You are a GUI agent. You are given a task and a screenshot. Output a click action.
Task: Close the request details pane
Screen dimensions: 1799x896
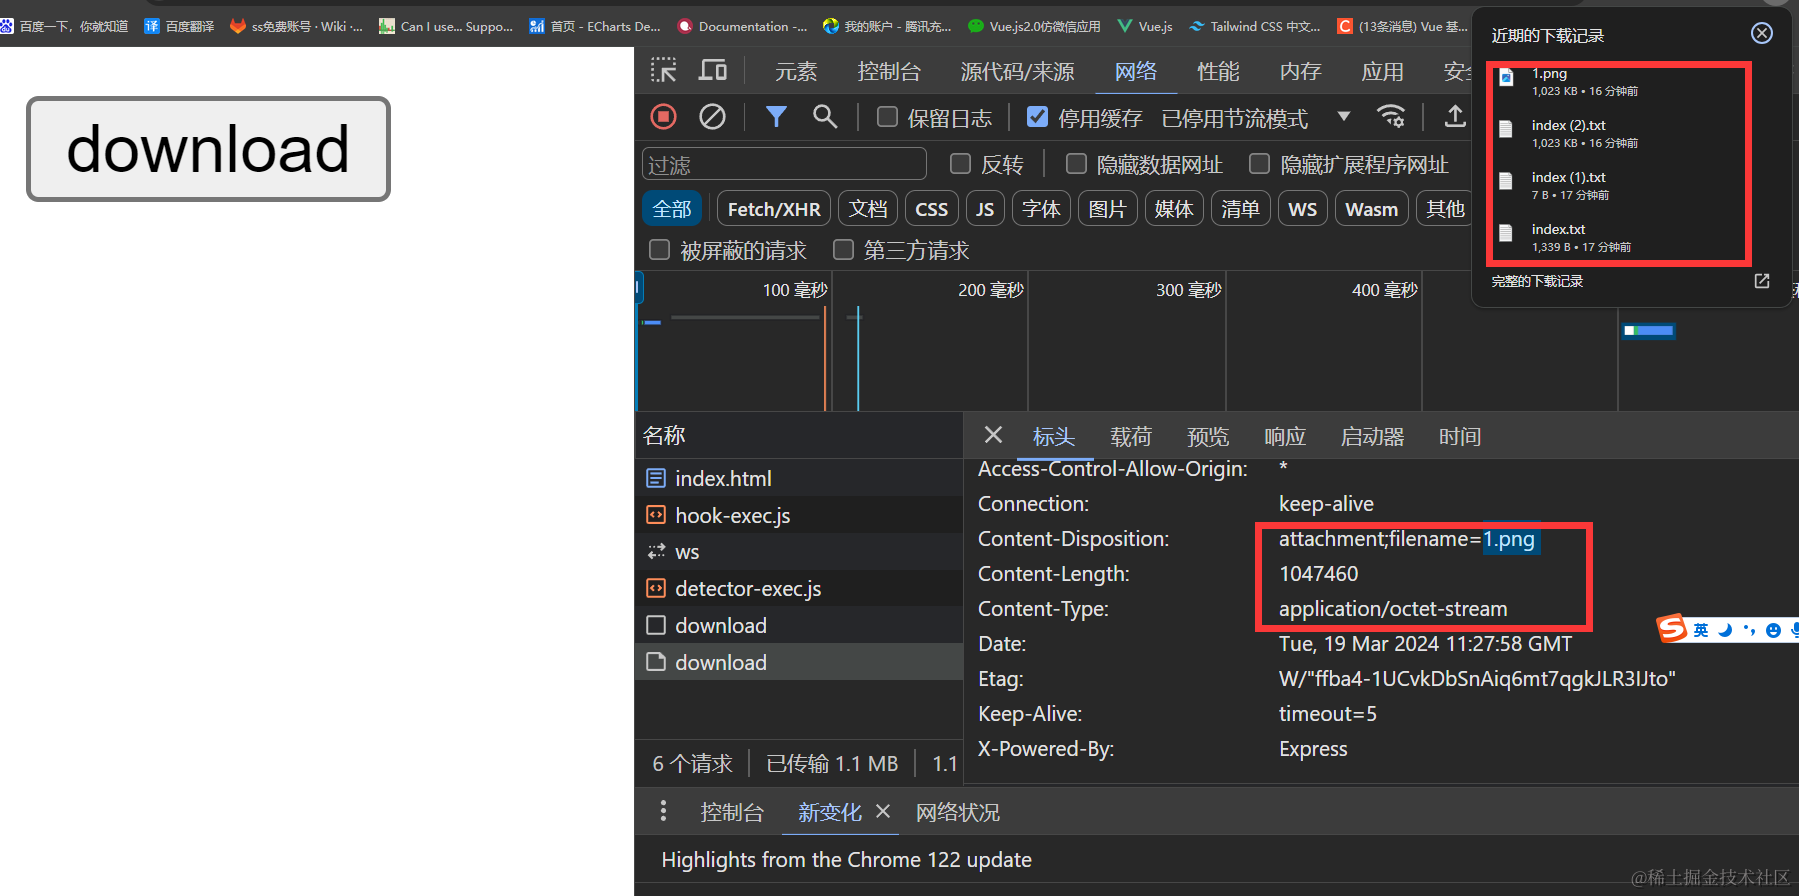coord(993,435)
